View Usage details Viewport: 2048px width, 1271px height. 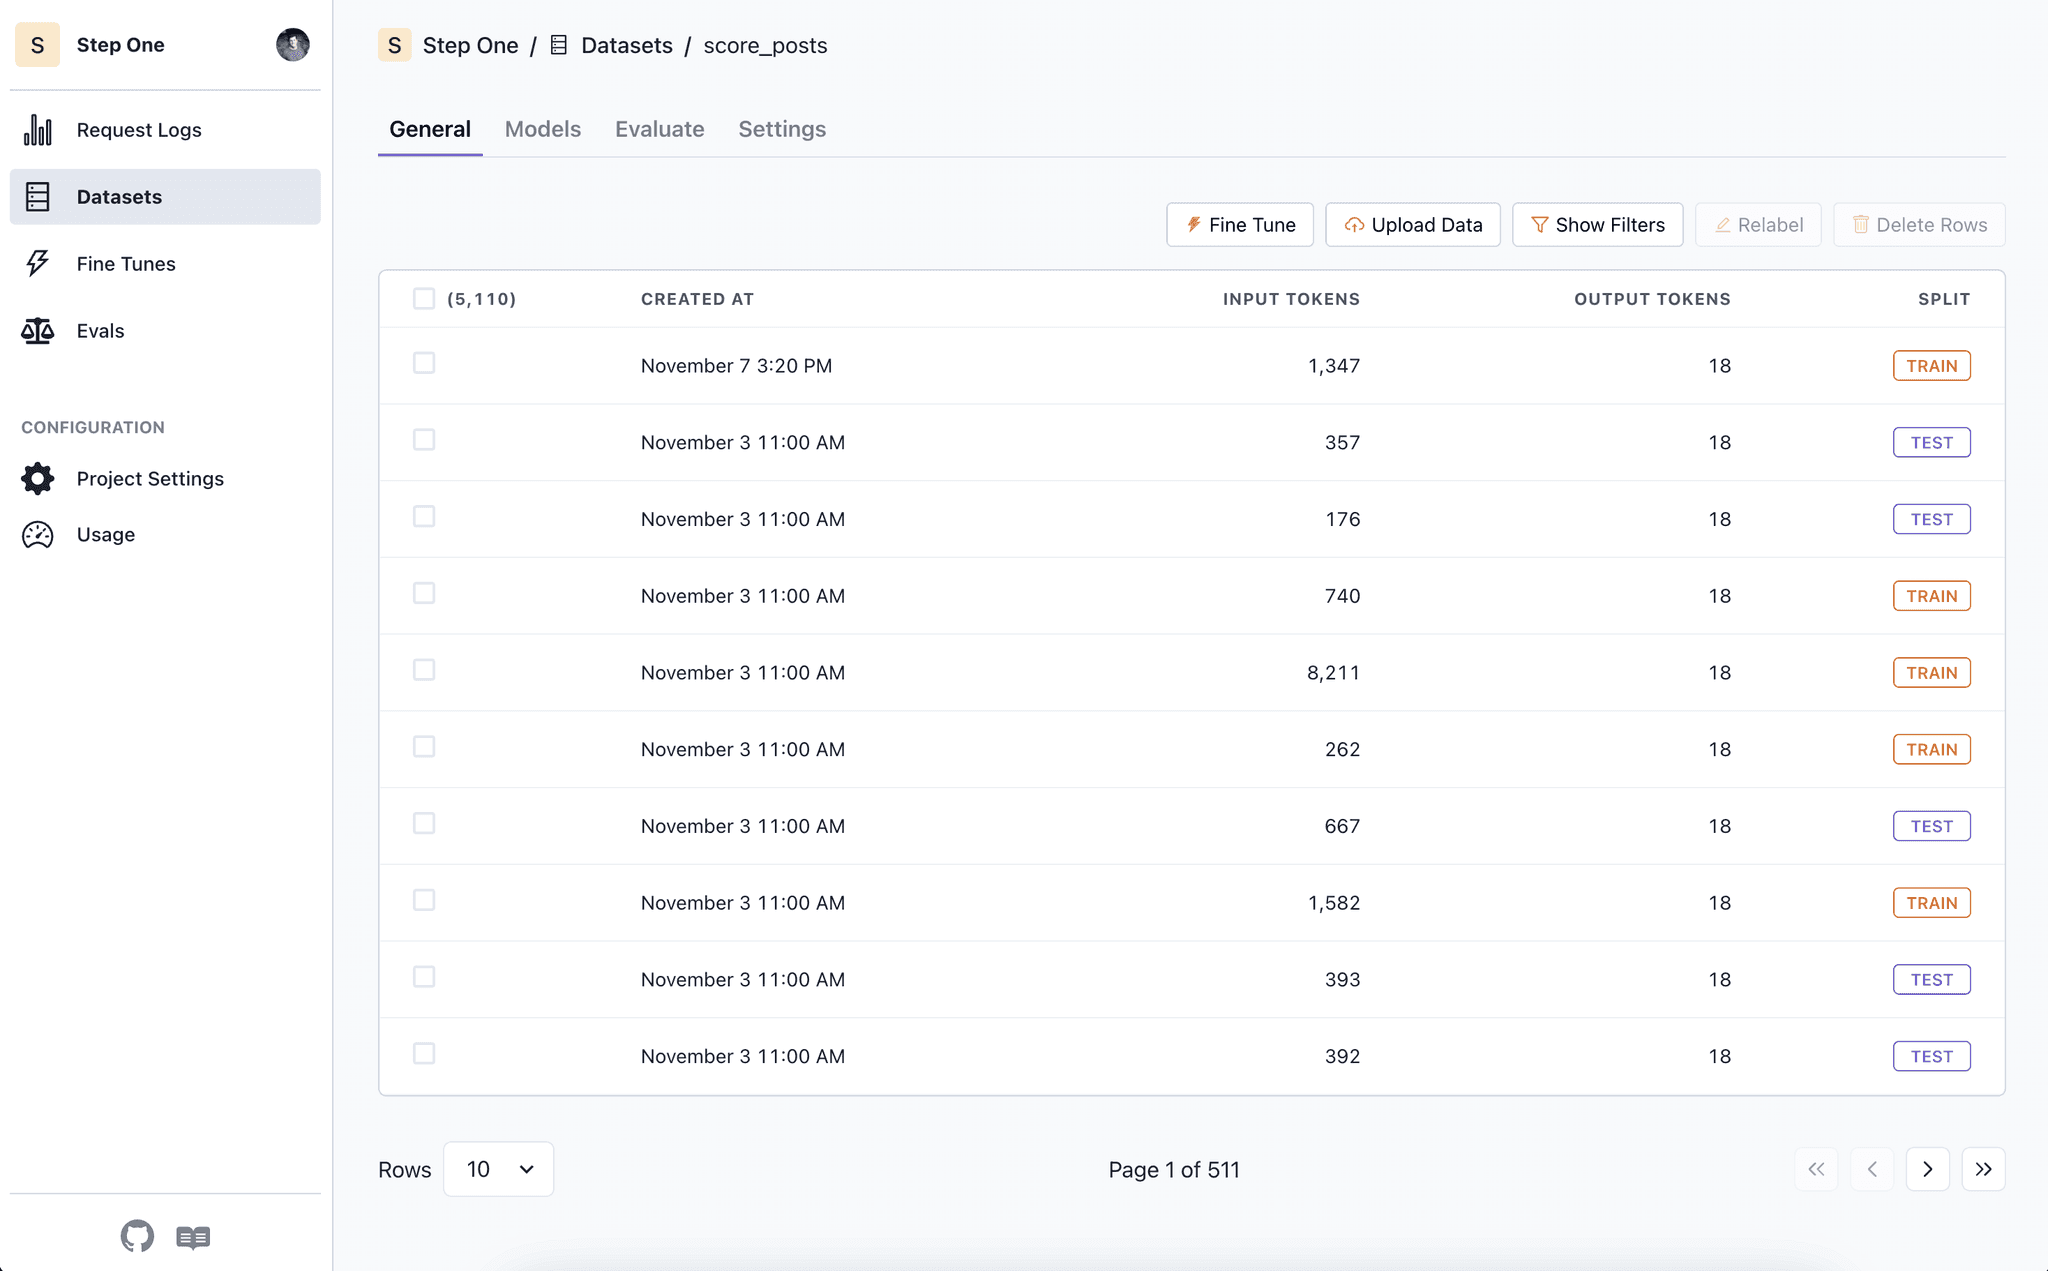click(x=105, y=534)
